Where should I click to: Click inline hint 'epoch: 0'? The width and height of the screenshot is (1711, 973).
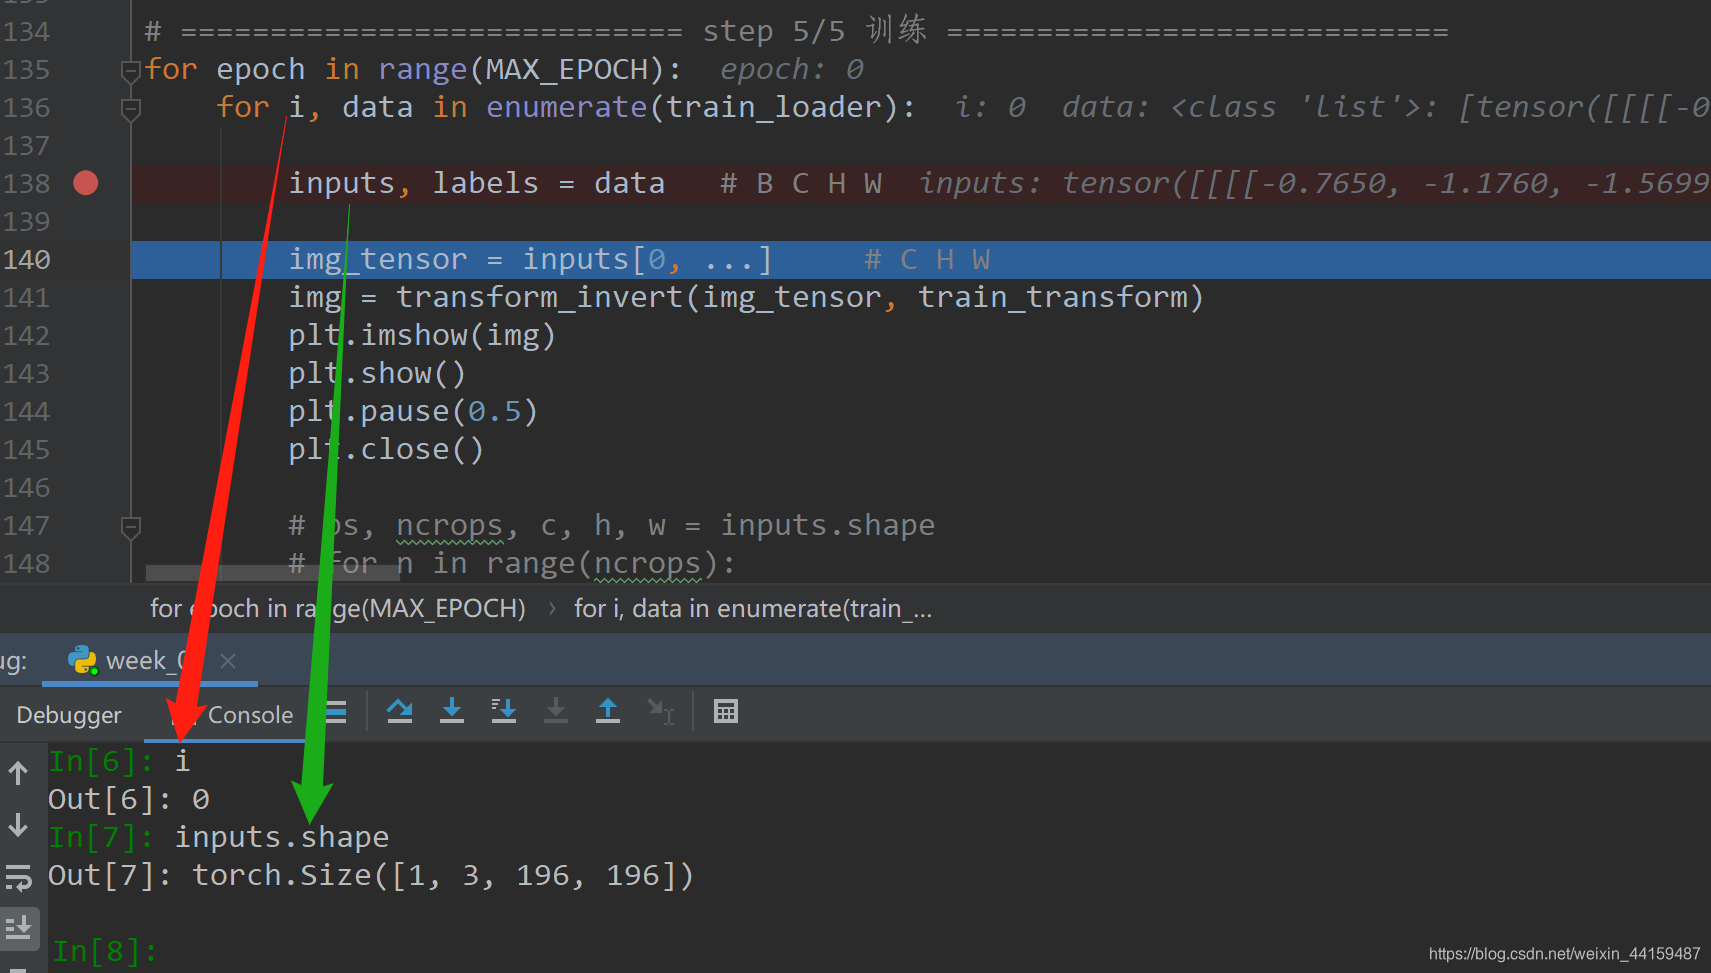791,69
